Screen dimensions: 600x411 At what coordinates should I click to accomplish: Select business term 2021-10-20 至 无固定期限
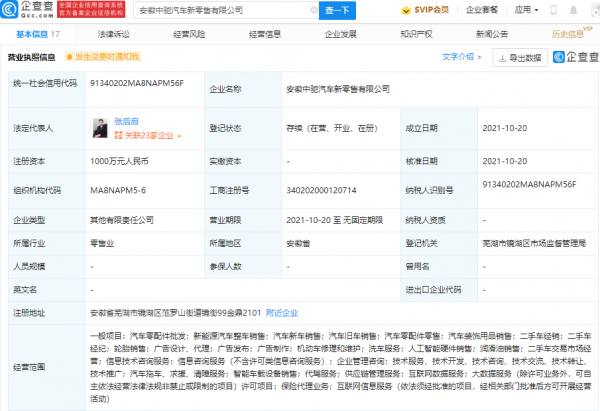tap(334, 220)
